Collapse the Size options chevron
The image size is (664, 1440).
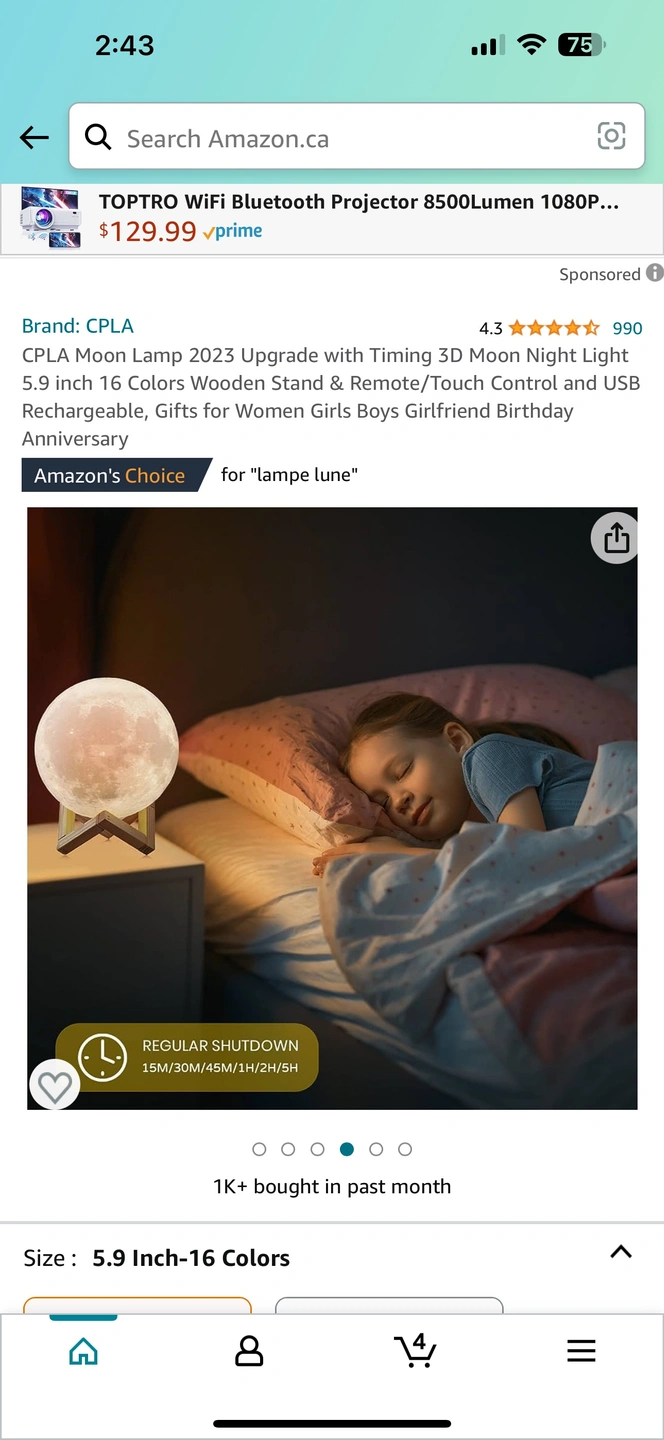tap(621, 1252)
